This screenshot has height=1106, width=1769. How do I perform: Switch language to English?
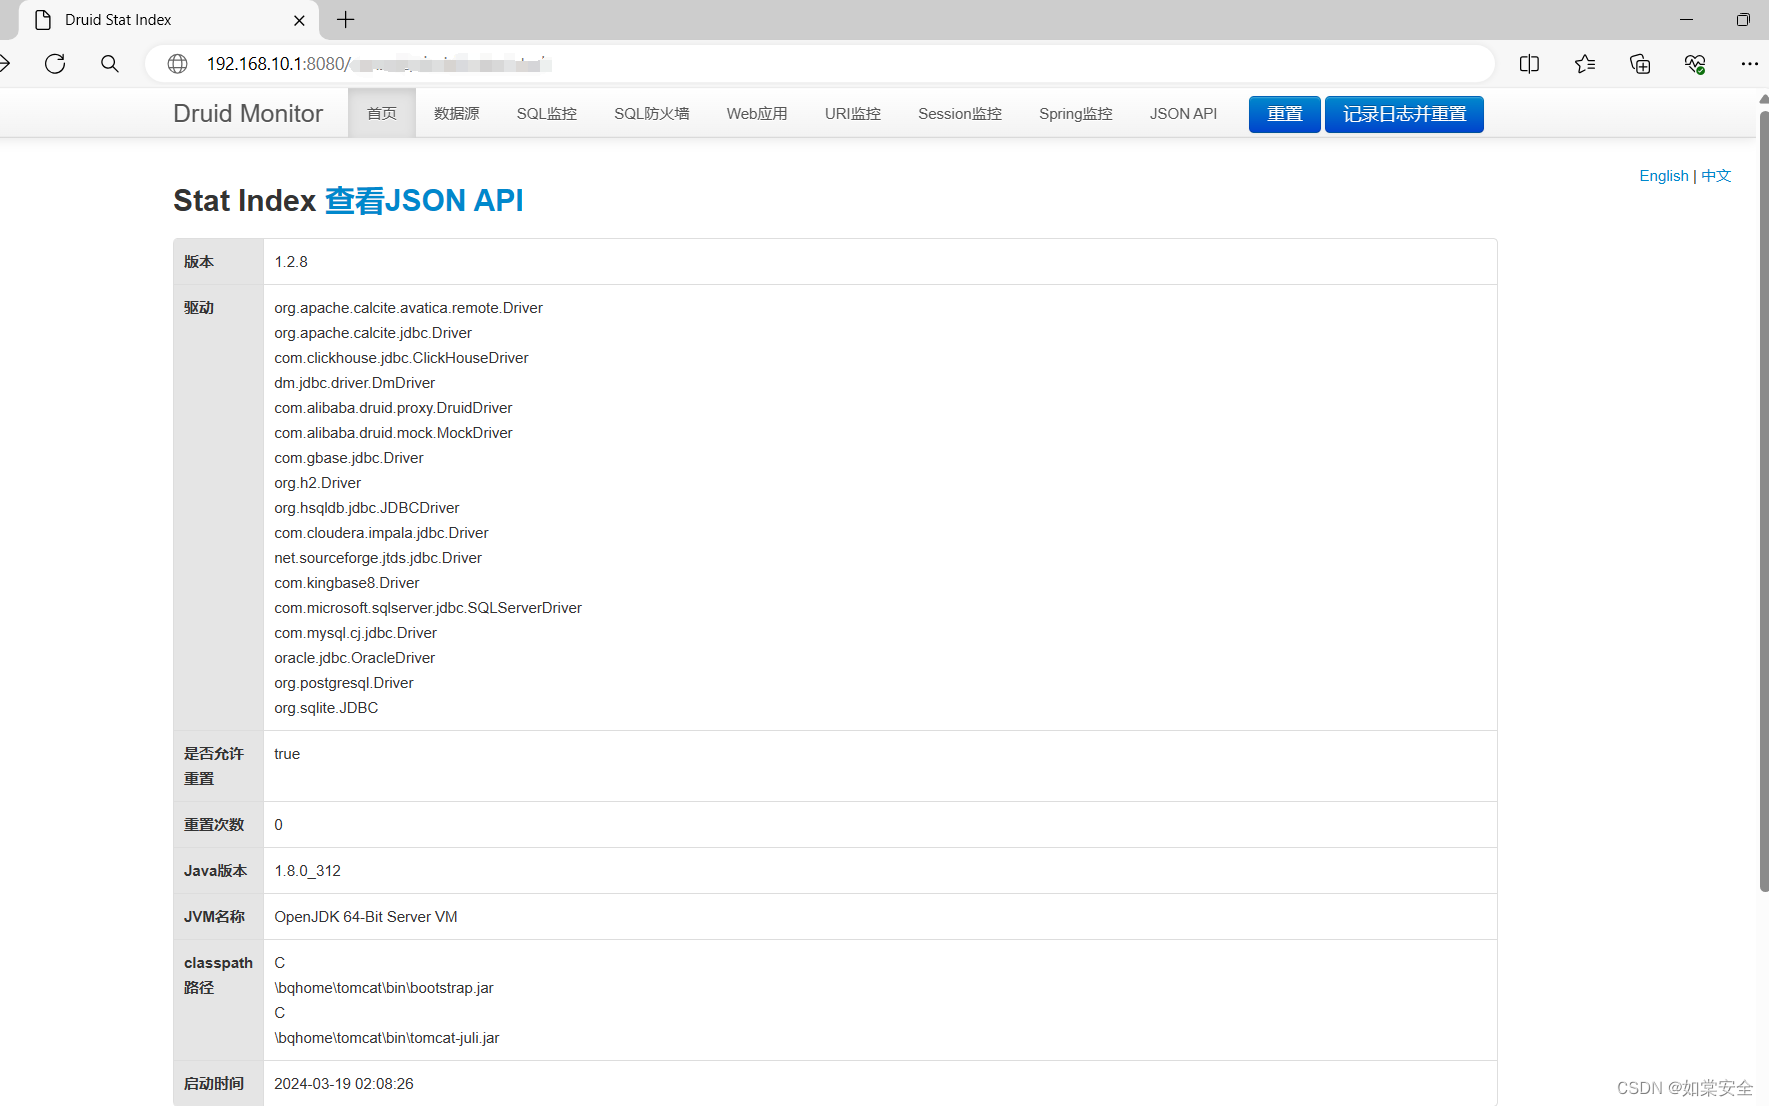tap(1664, 176)
